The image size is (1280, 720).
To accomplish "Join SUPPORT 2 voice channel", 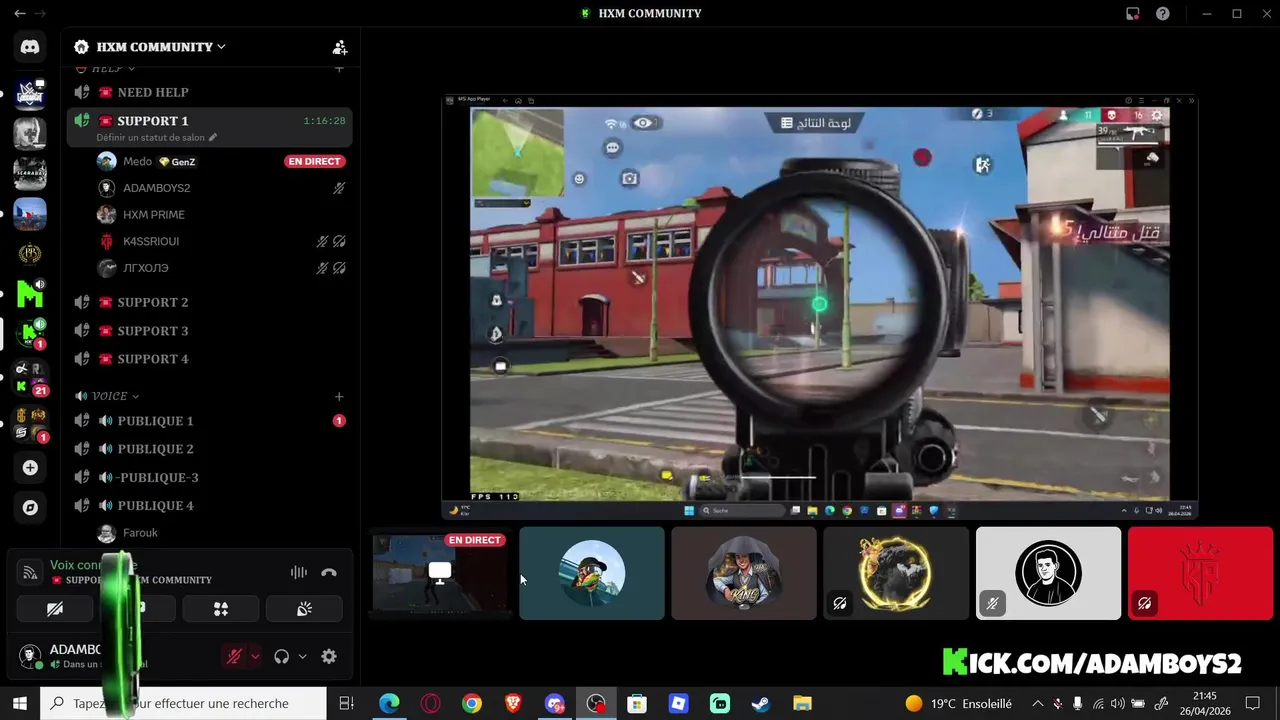I will point(209,302).
